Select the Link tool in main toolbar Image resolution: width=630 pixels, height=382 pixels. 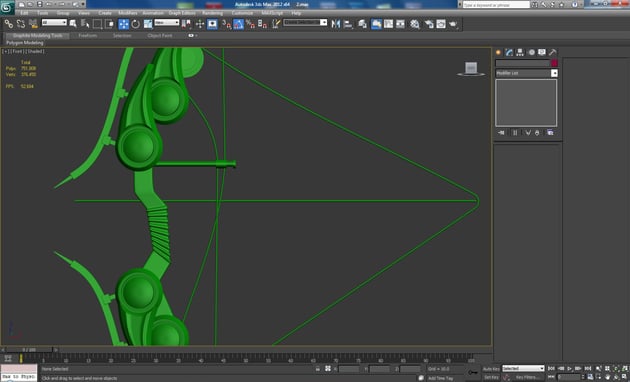coord(8,24)
